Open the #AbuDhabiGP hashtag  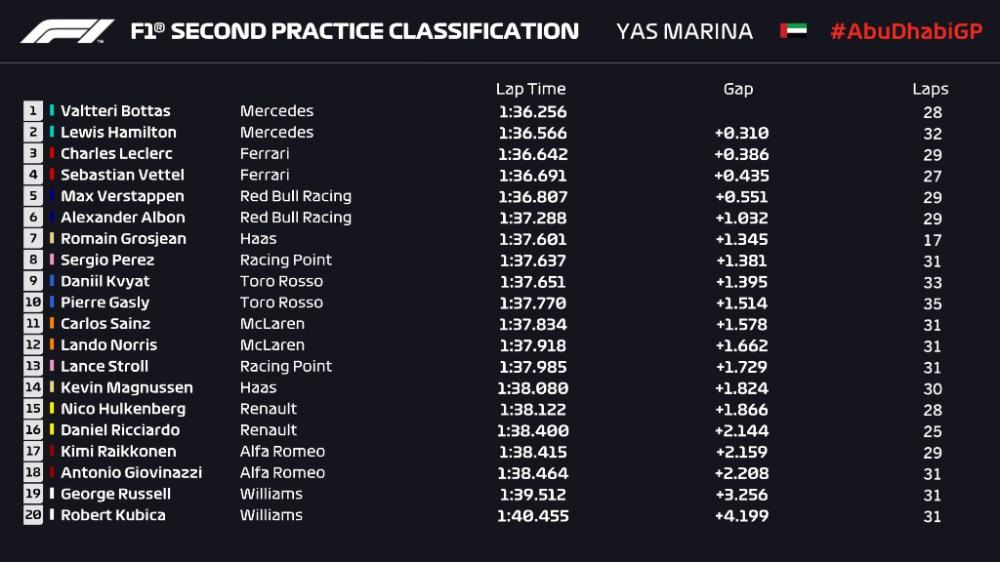[906, 32]
